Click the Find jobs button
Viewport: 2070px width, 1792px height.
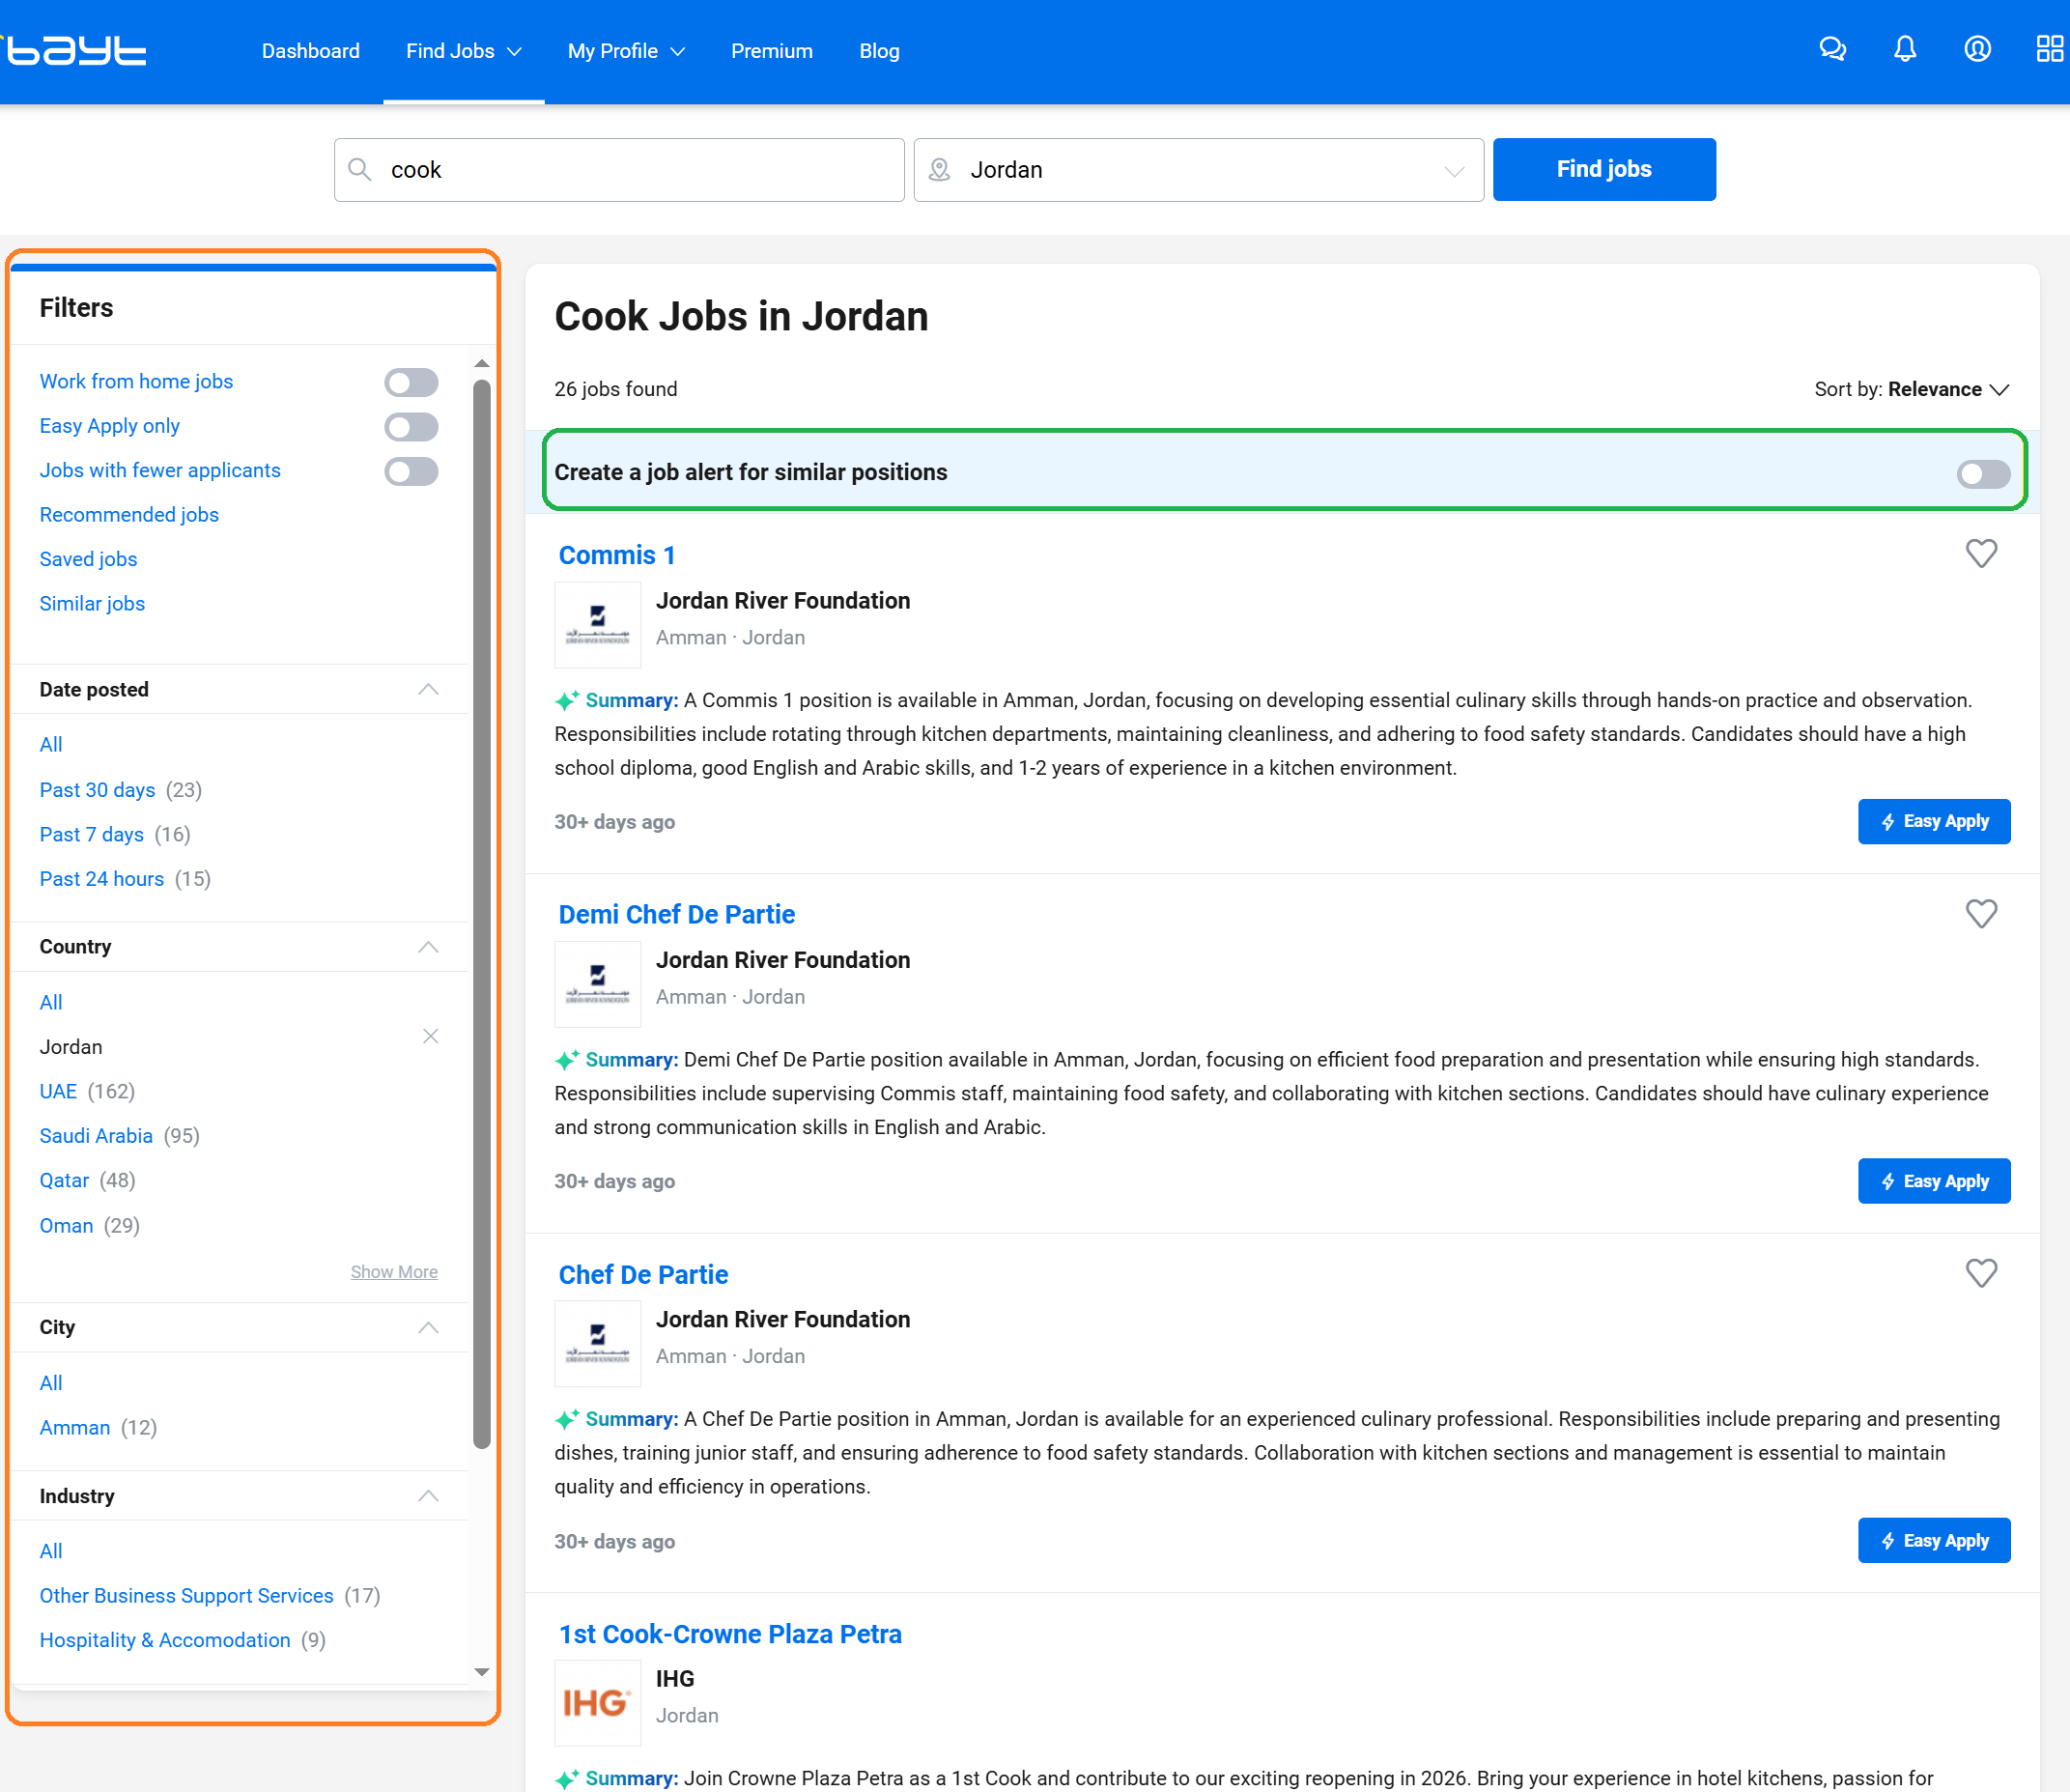point(1604,169)
